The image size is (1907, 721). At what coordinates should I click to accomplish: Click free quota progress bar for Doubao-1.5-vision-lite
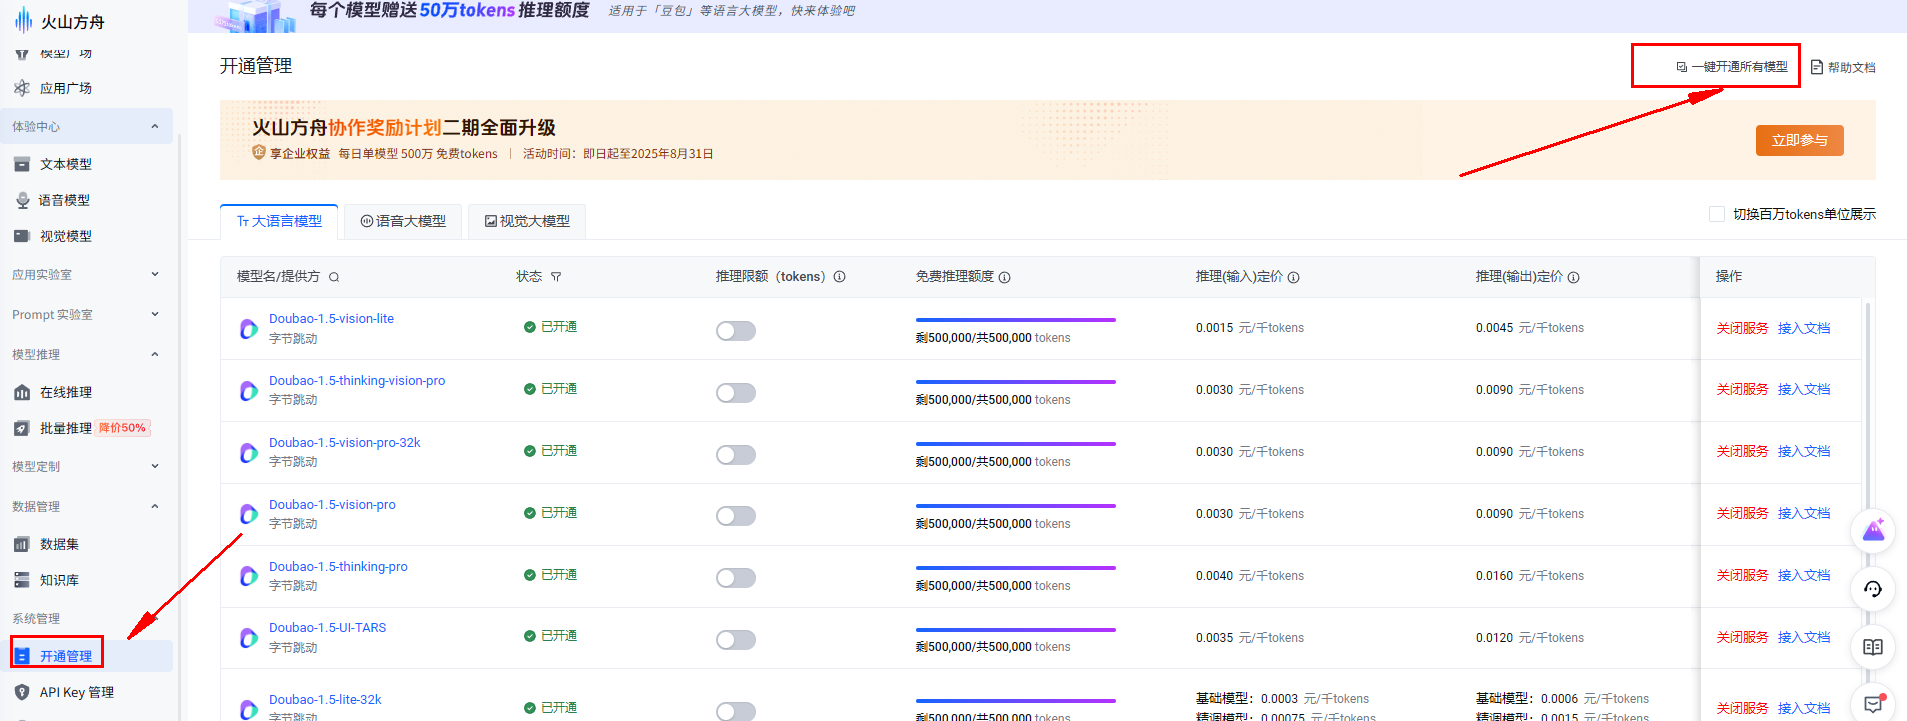tap(1016, 320)
